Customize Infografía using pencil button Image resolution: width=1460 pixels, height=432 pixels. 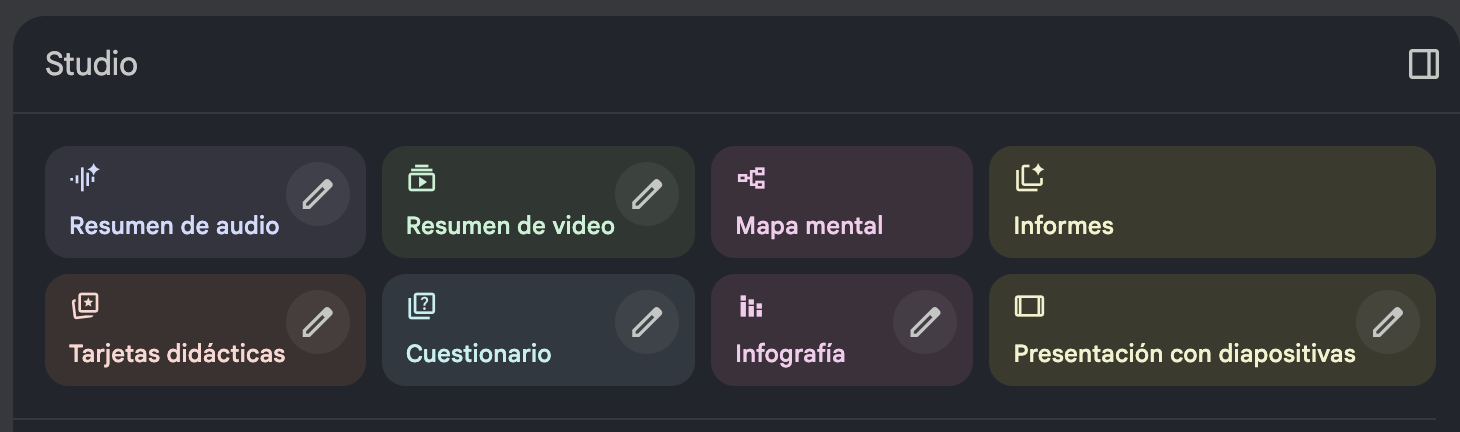coord(924,322)
